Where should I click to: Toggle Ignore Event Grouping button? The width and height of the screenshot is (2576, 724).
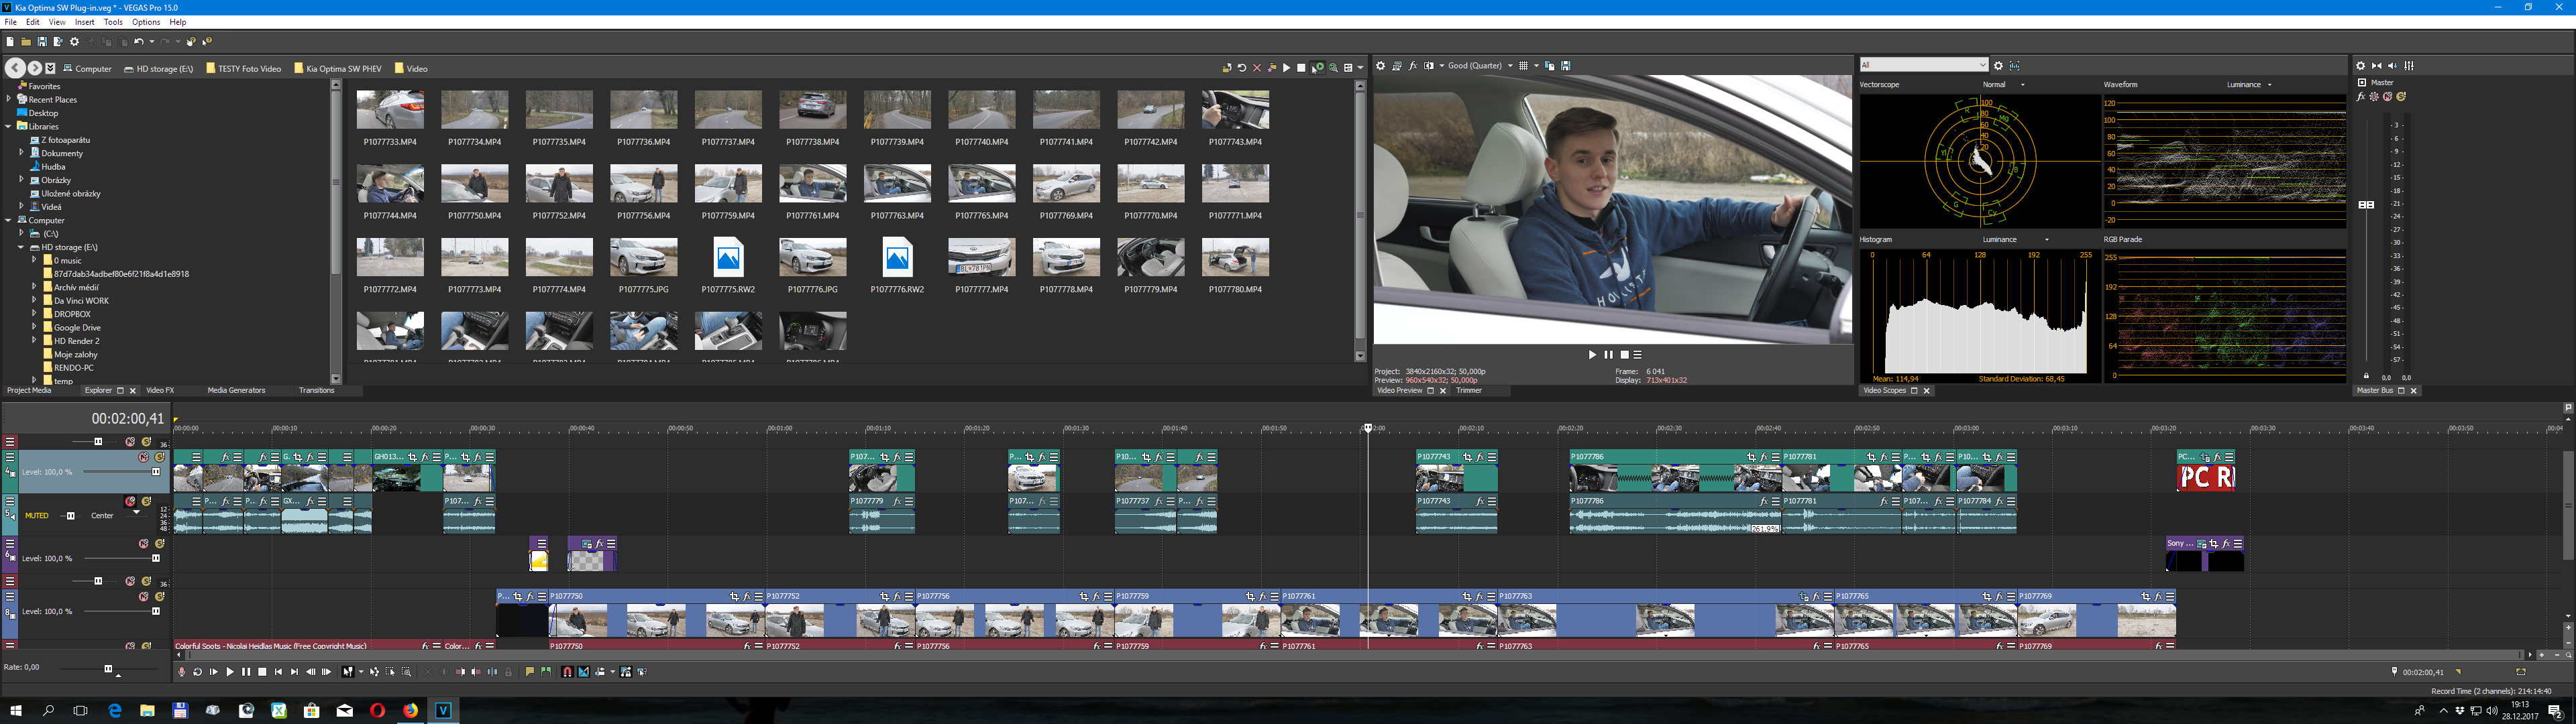pyautogui.click(x=642, y=672)
